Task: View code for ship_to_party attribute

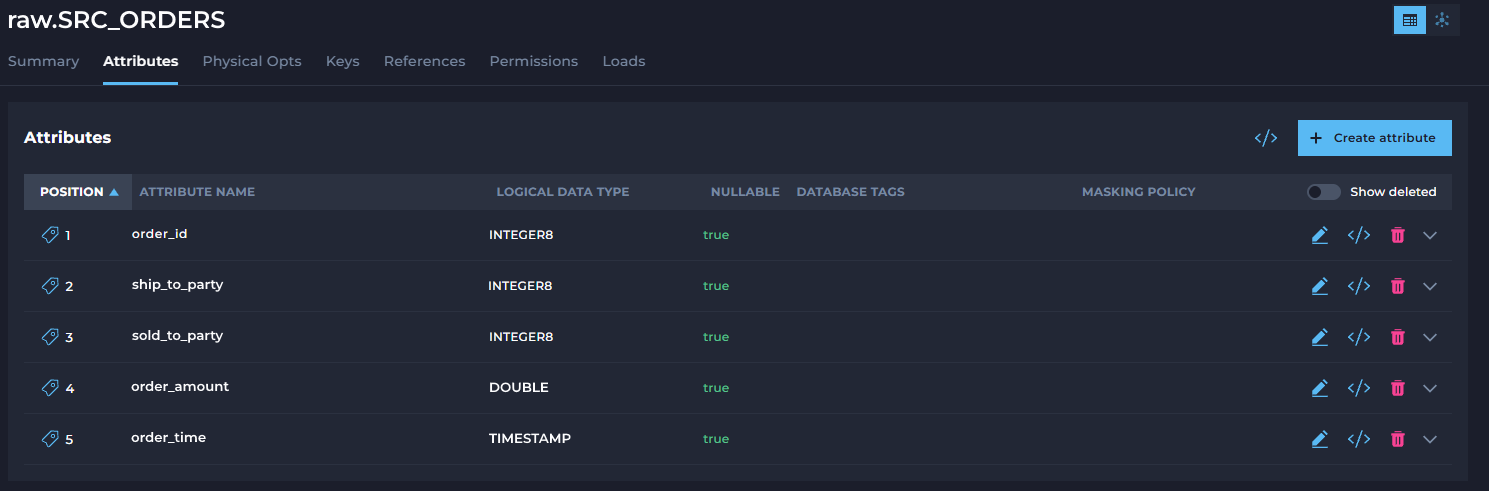Action: tap(1358, 286)
